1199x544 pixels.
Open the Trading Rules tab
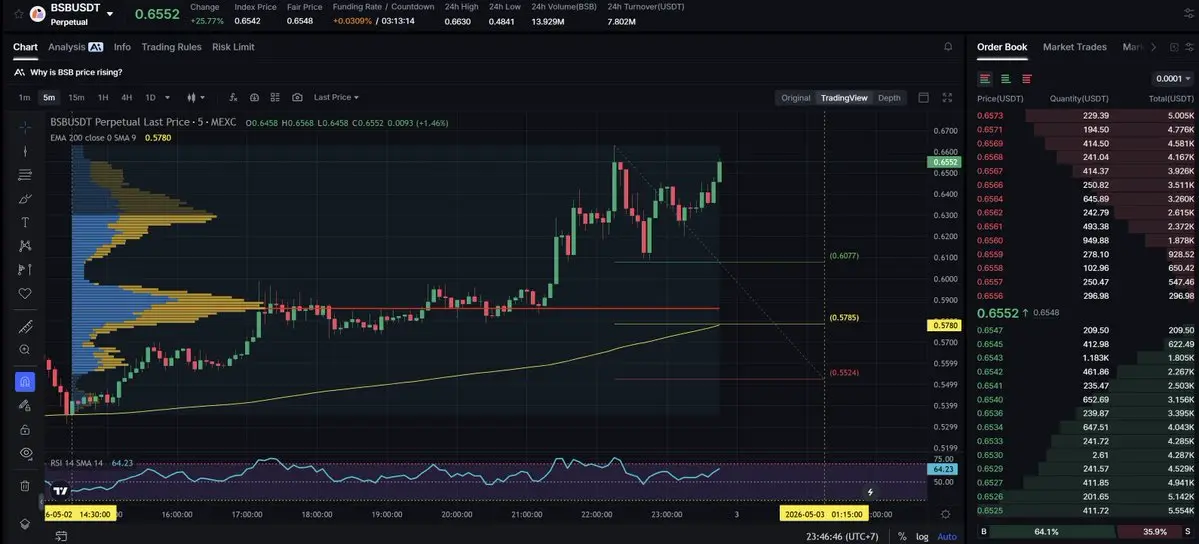pos(171,47)
